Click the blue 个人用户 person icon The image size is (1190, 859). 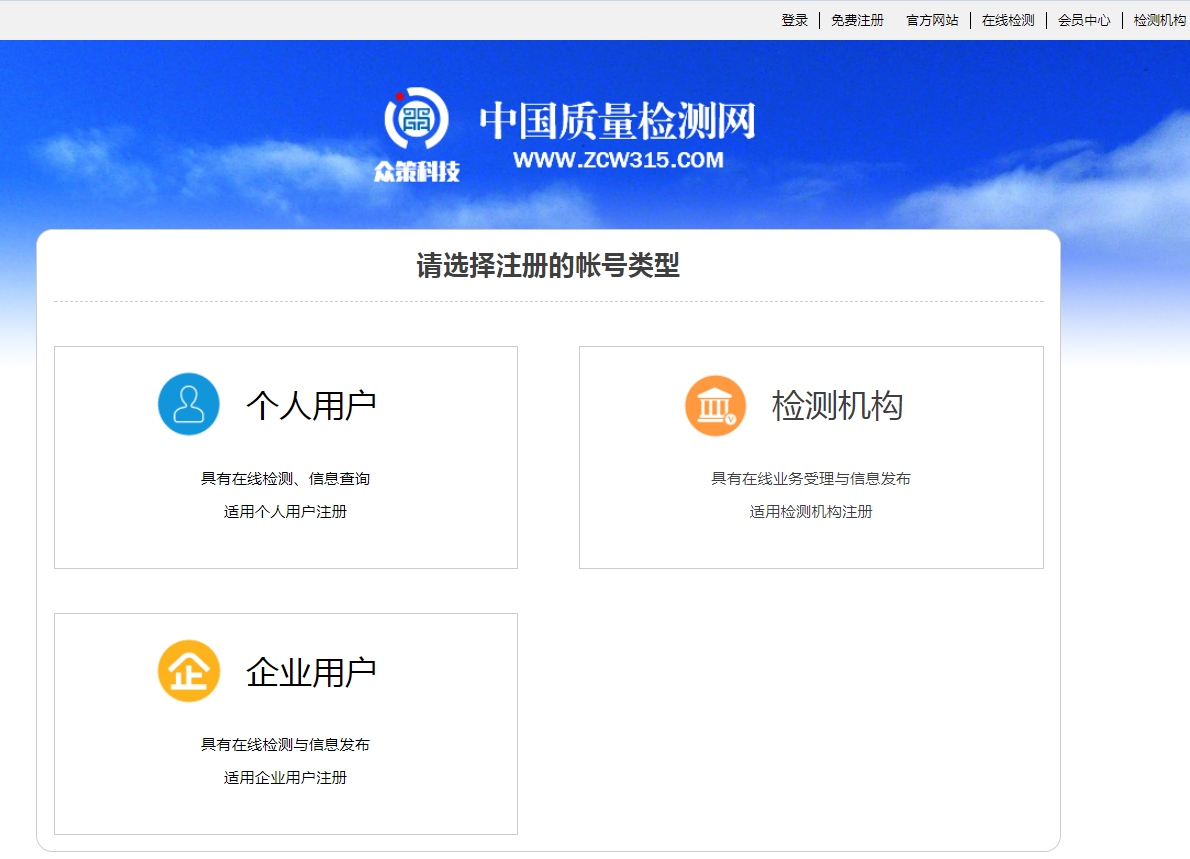click(188, 404)
